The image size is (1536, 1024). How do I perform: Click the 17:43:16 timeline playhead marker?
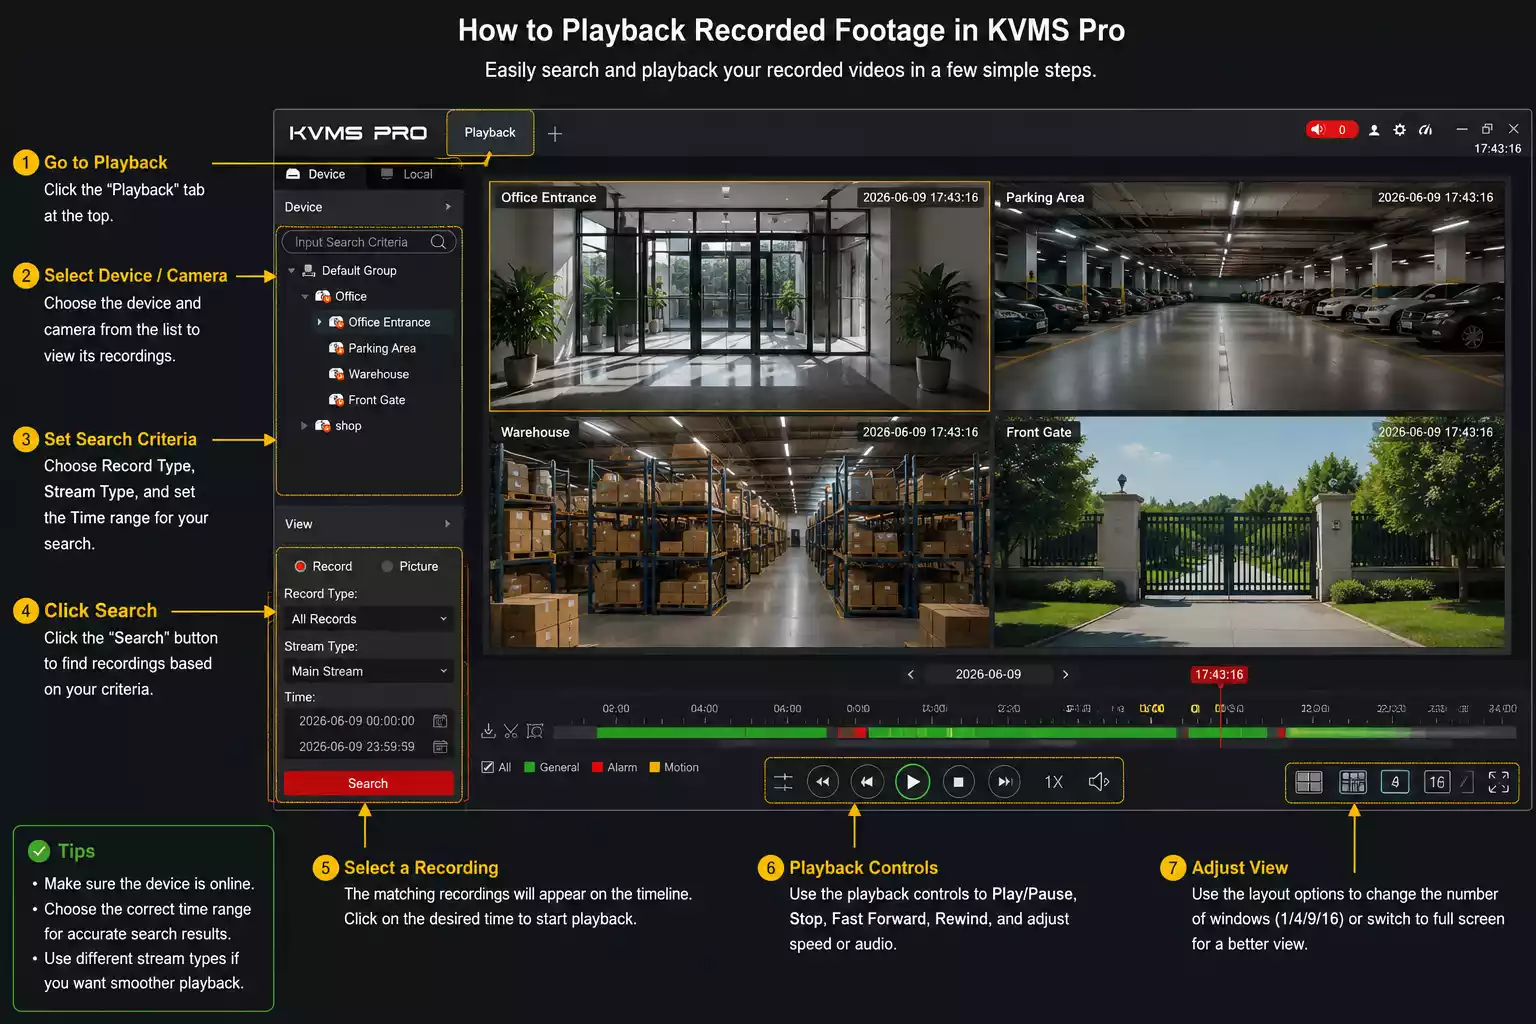tap(1219, 675)
